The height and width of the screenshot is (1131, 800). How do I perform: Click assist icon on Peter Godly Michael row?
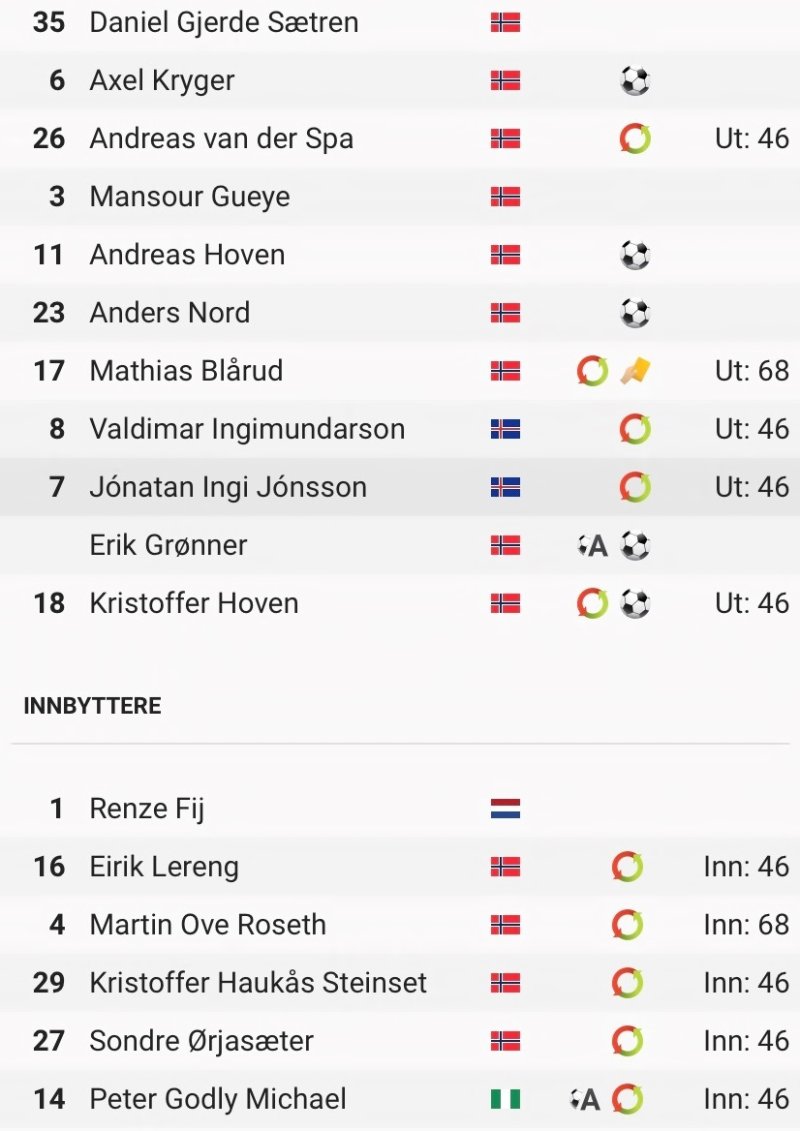tap(584, 1100)
